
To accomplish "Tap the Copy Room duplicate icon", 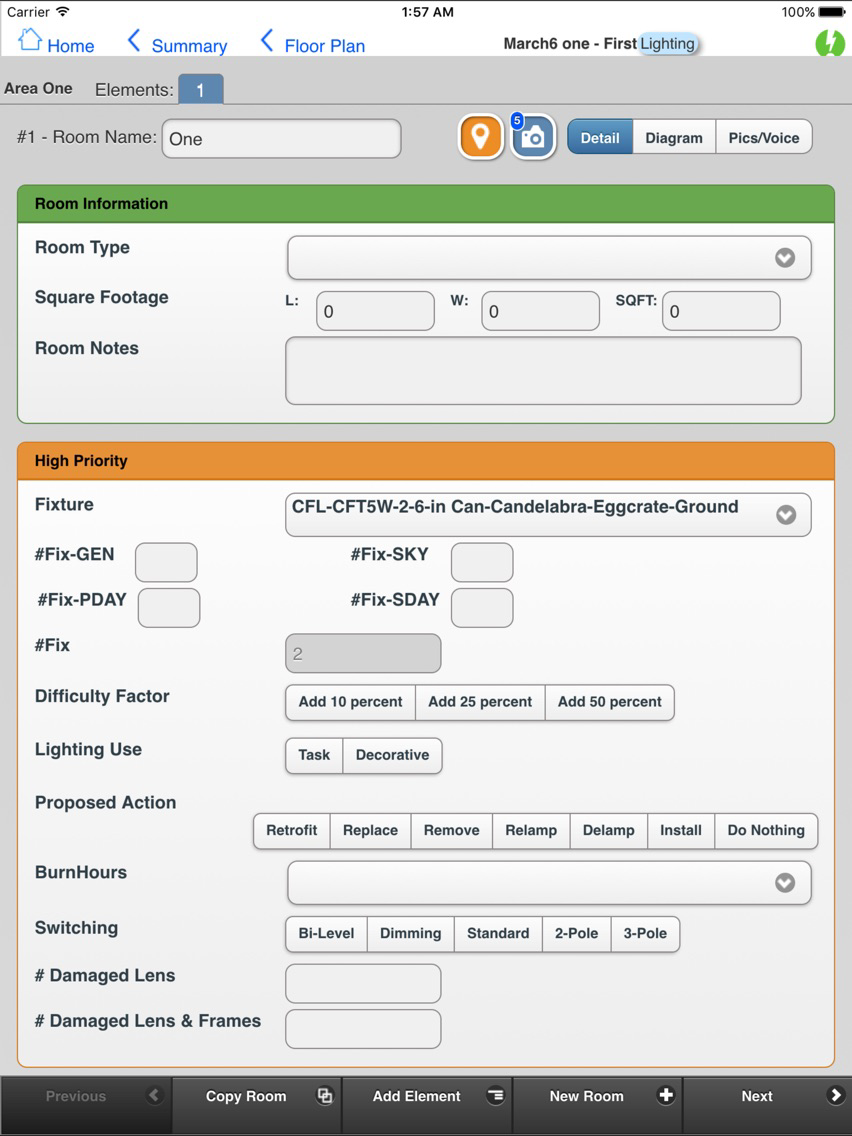I will 325,1095.
